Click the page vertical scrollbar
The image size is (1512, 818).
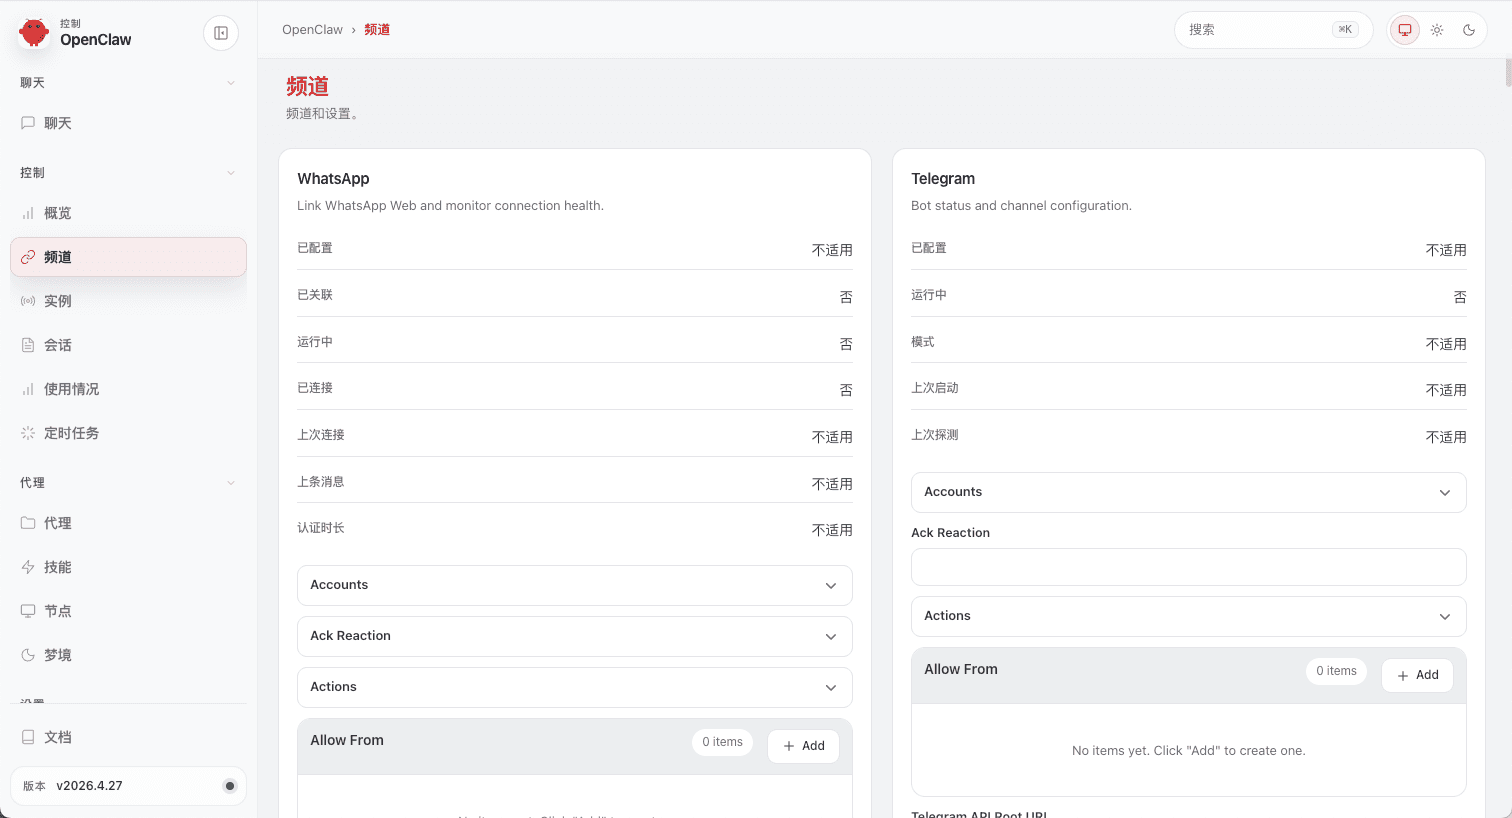pos(1507,74)
